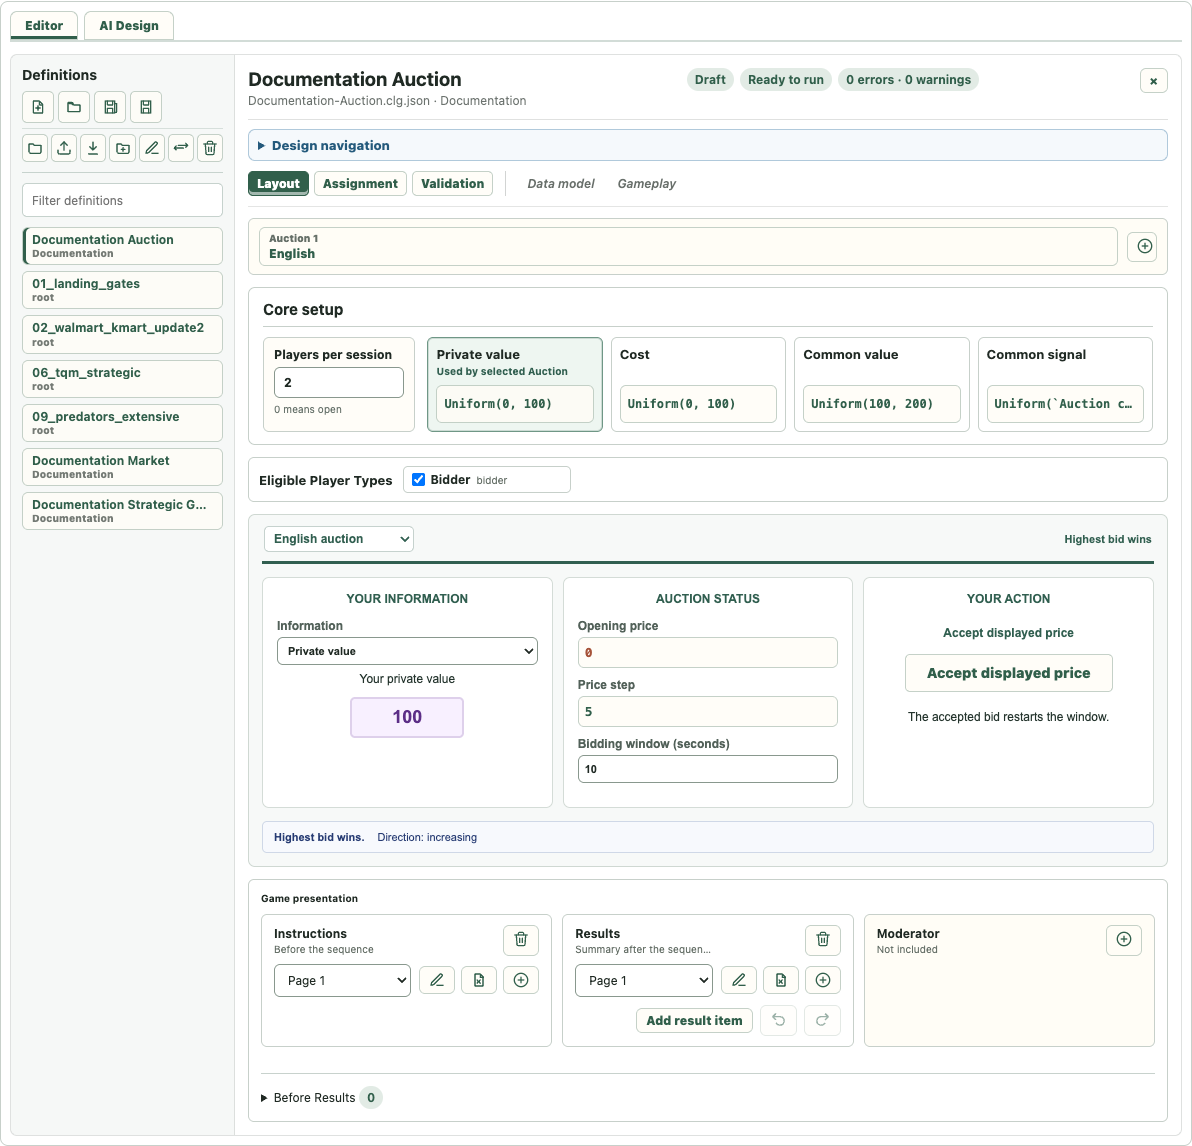Screen dimensions: 1192x1146
Task: Click the Players per session input
Action: coord(338,383)
